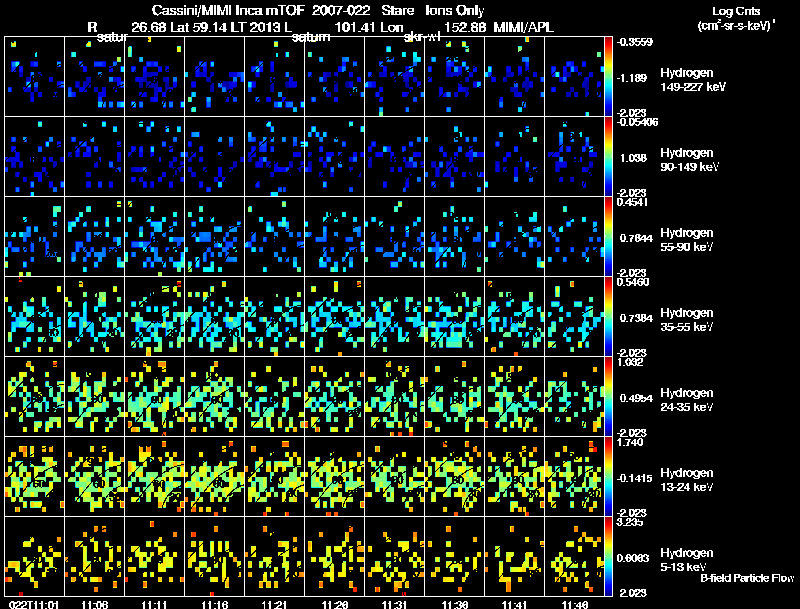
Task: Select the 24-35 keV panel at 11:41
Action: click(x=514, y=397)
